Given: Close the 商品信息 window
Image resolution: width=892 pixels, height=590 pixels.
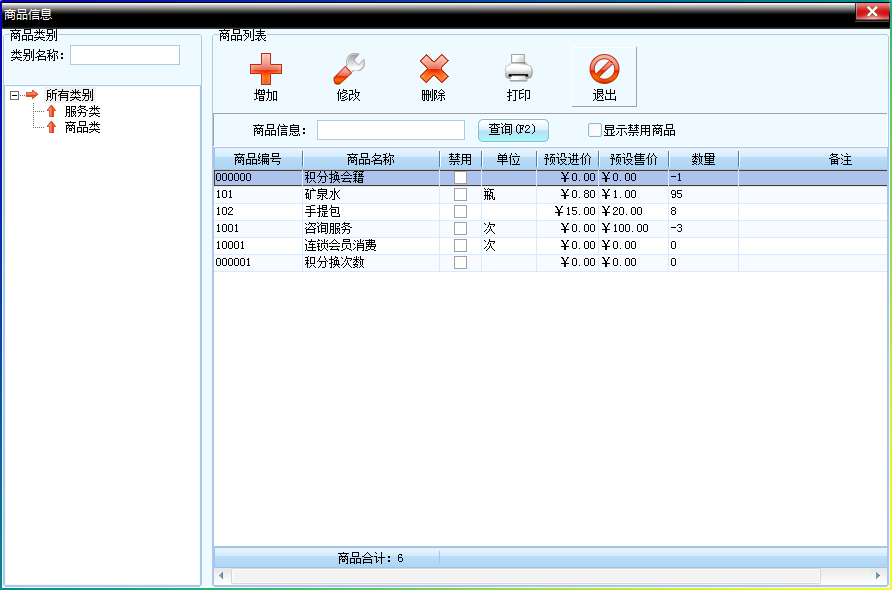Looking at the screenshot, I should pos(872,12).
